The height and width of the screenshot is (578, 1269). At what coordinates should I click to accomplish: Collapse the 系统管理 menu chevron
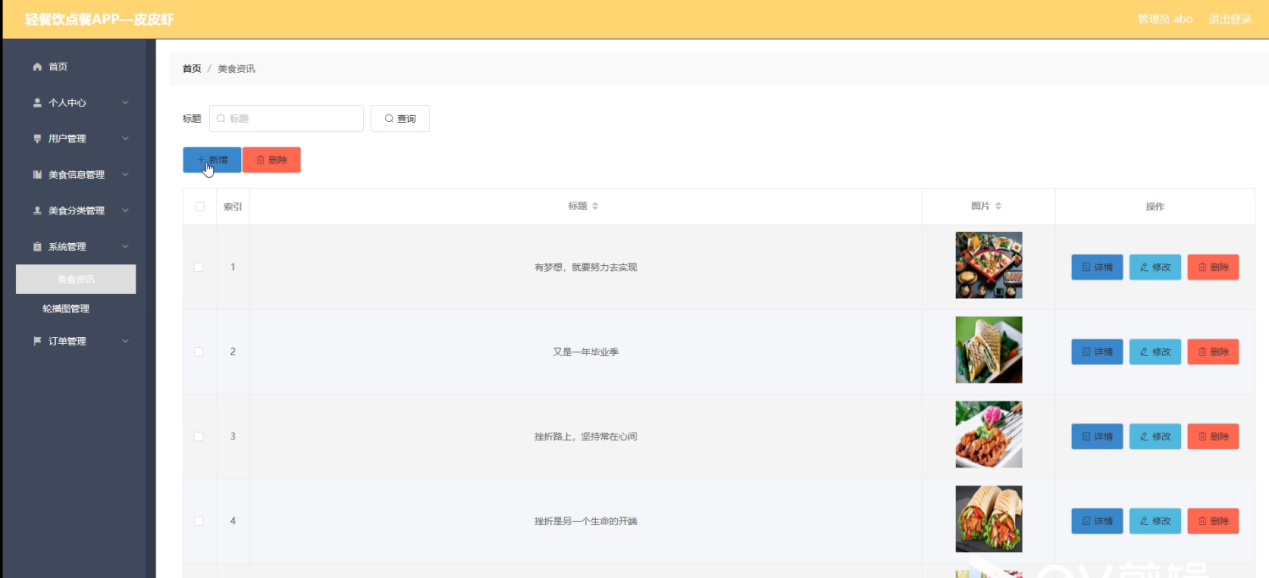coord(125,247)
